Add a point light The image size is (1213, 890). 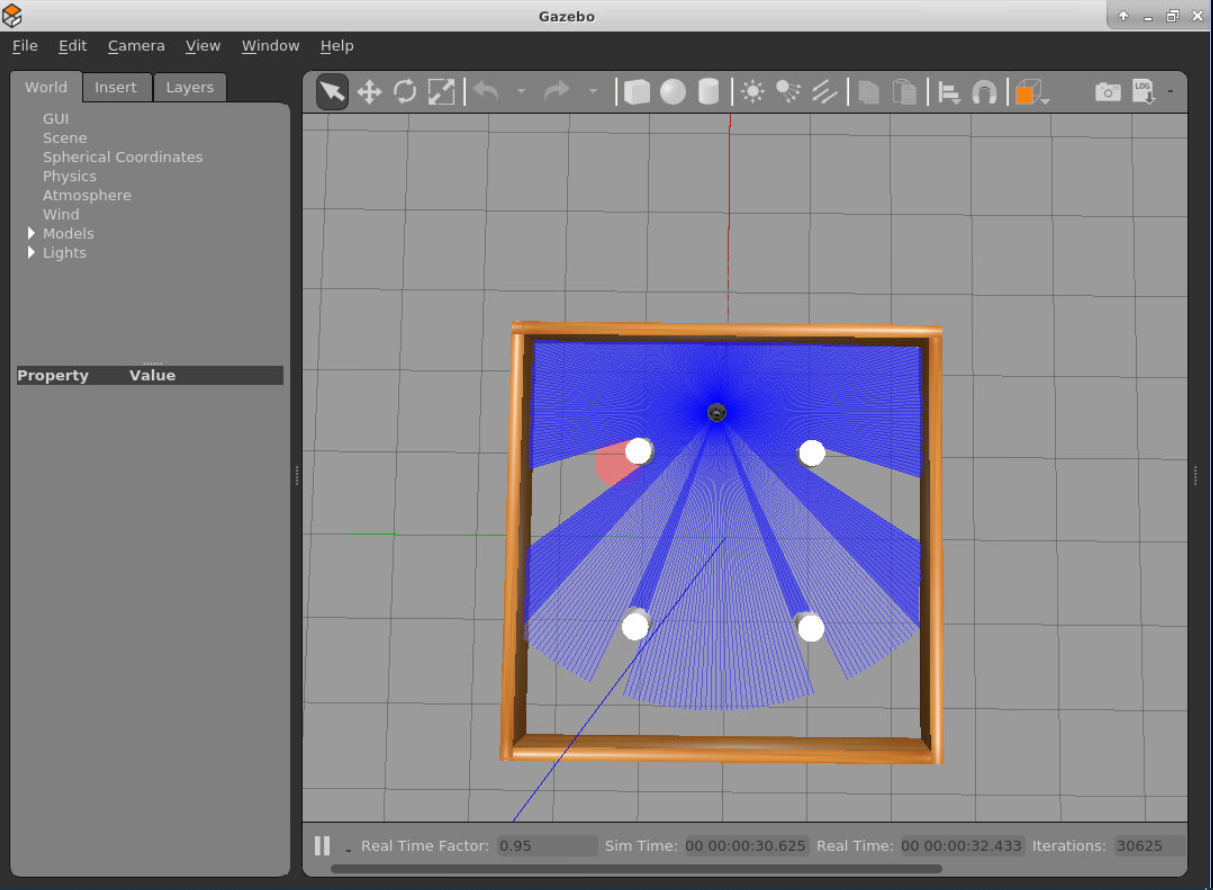pyautogui.click(x=752, y=93)
